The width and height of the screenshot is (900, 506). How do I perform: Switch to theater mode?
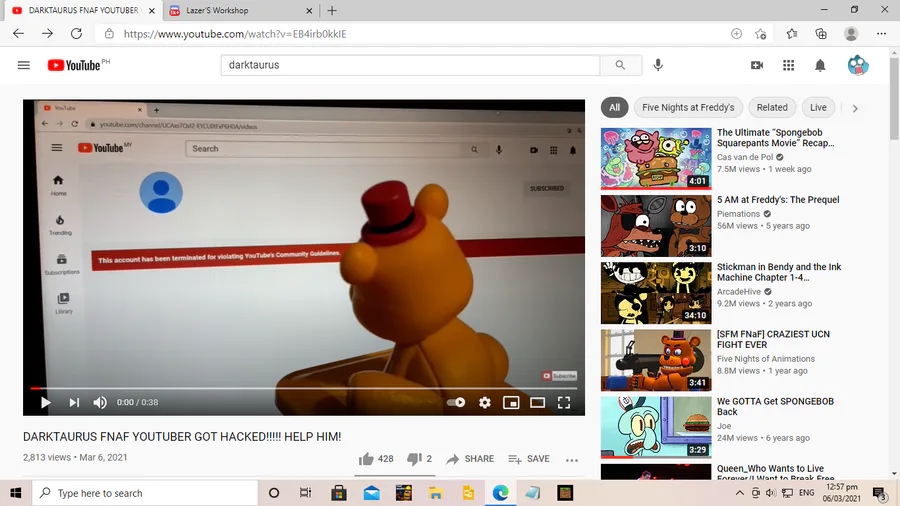pos(537,403)
